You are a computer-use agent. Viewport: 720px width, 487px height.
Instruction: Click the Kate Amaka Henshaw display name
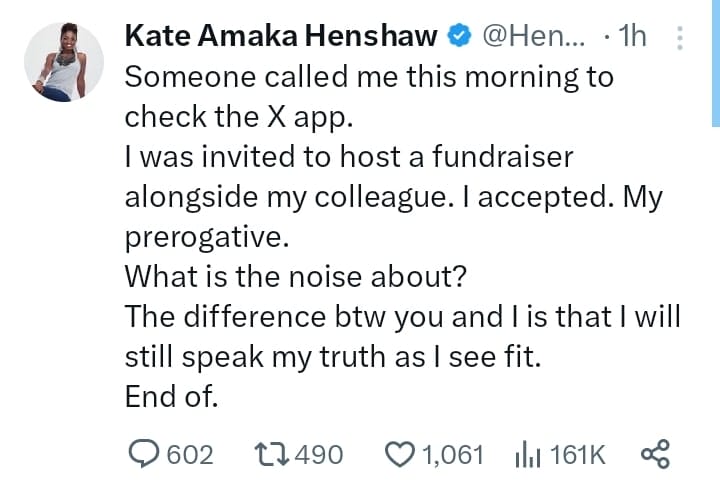[x=281, y=37]
